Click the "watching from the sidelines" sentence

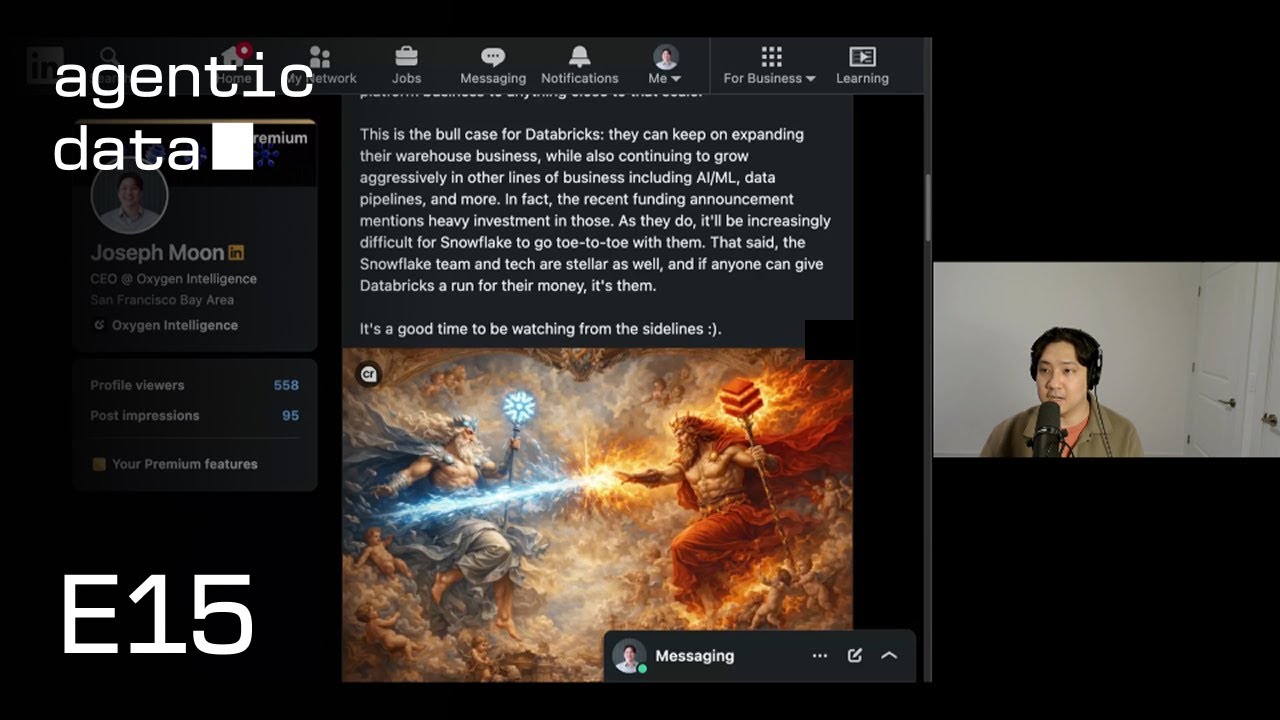coord(540,329)
